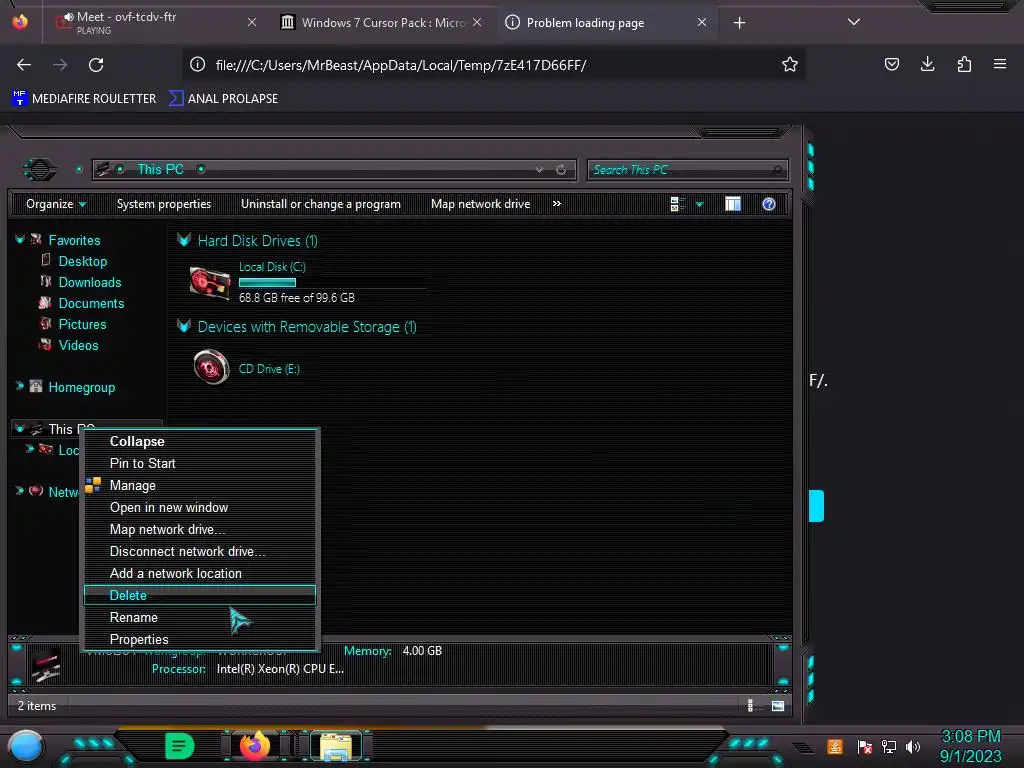Click Map network drive toolbar button
The height and width of the screenshot is (768, 1024).
click(481, 204)
